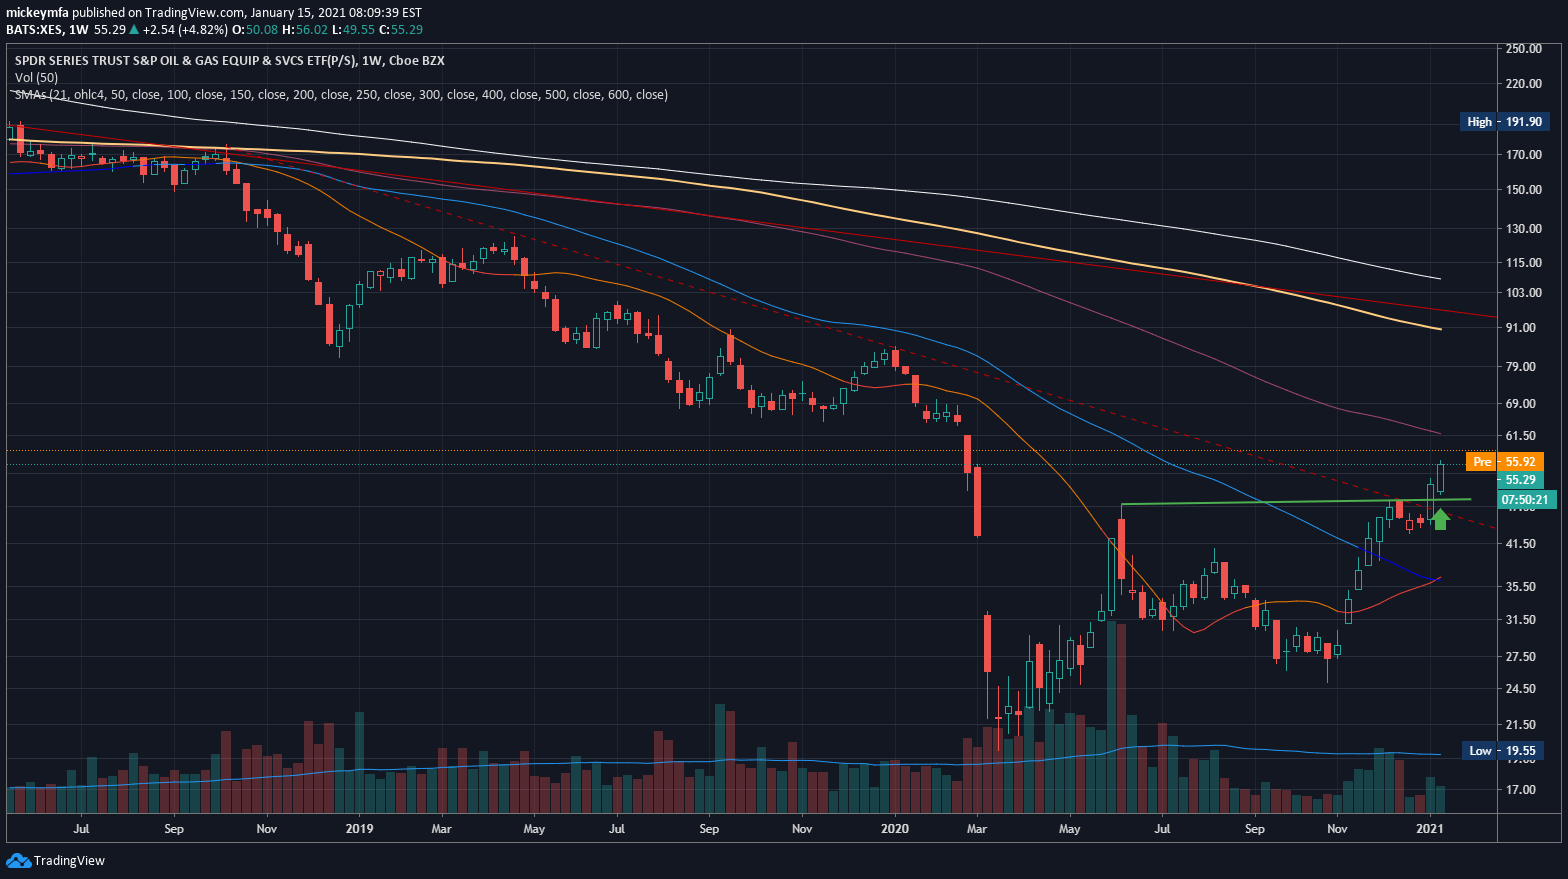
Task: Click the 24.50 price axis label
Action: click(x=1523, y=689)
